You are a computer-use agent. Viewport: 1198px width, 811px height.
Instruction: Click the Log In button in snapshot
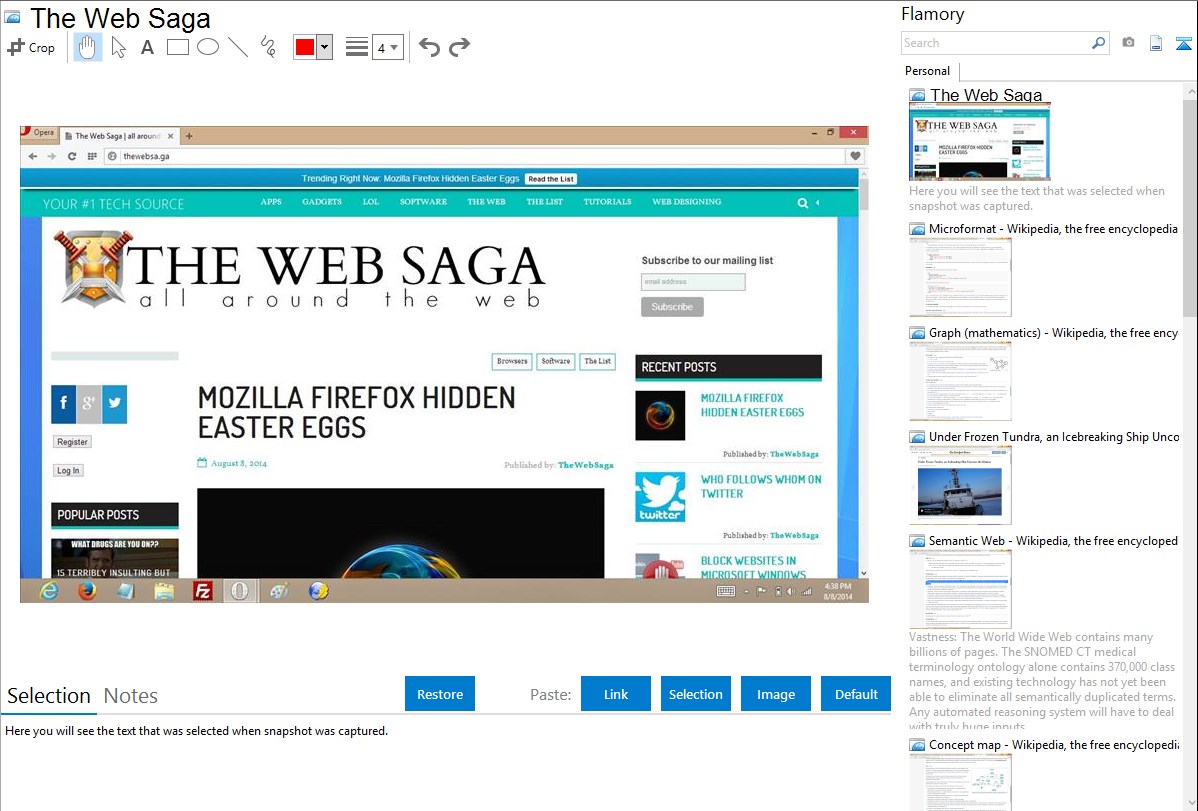tap(68, 471)
